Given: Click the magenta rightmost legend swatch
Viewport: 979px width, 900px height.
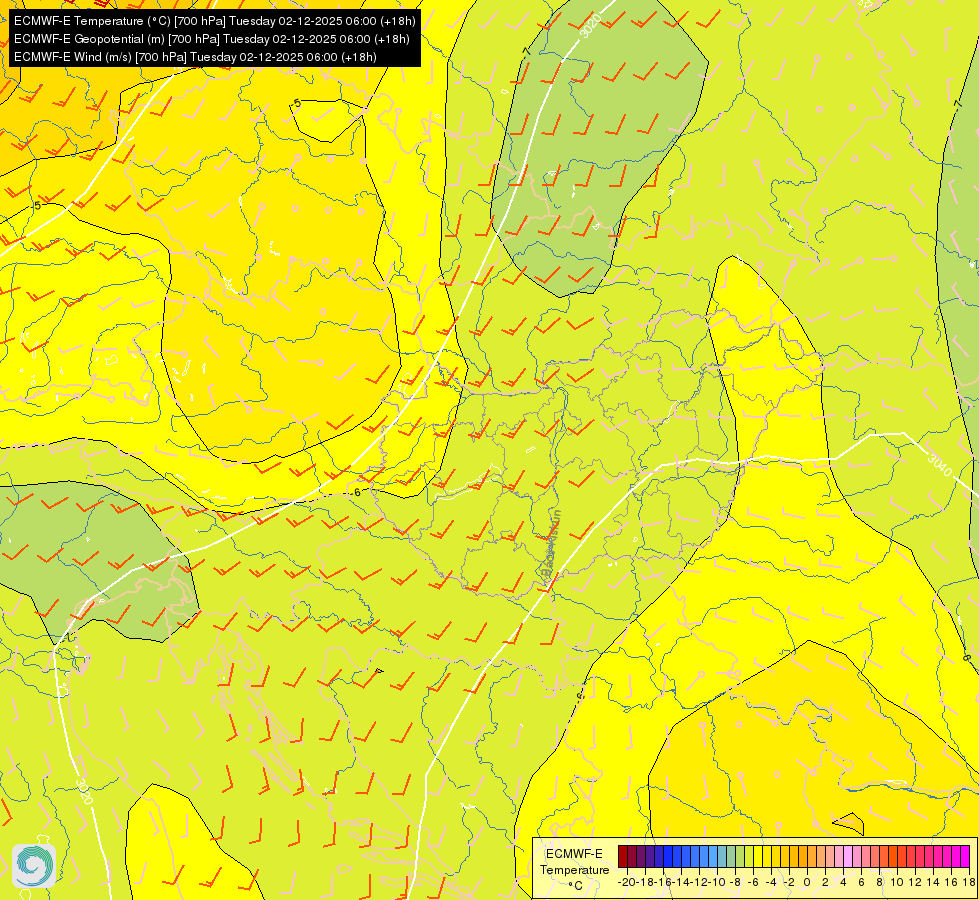Looking at the screenshot, I should 965,856.
